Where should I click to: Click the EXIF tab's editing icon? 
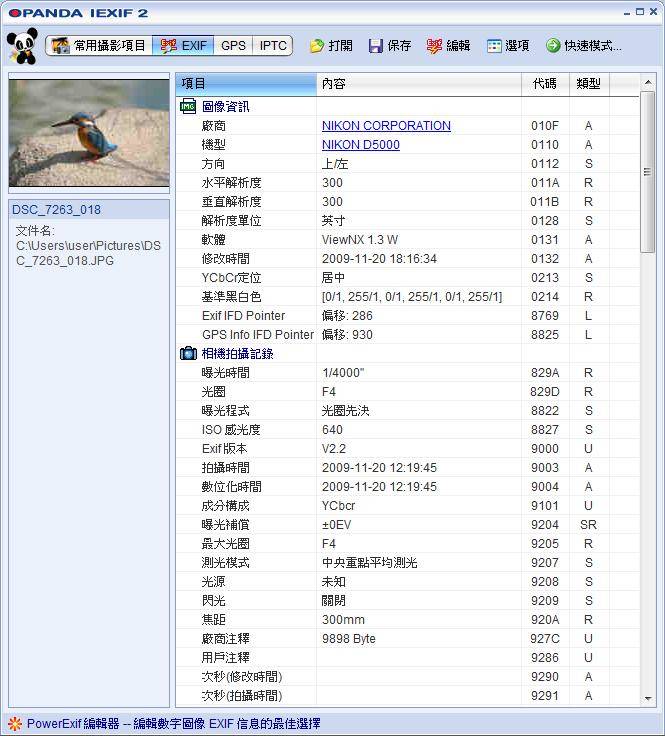[x=168, y=46]
